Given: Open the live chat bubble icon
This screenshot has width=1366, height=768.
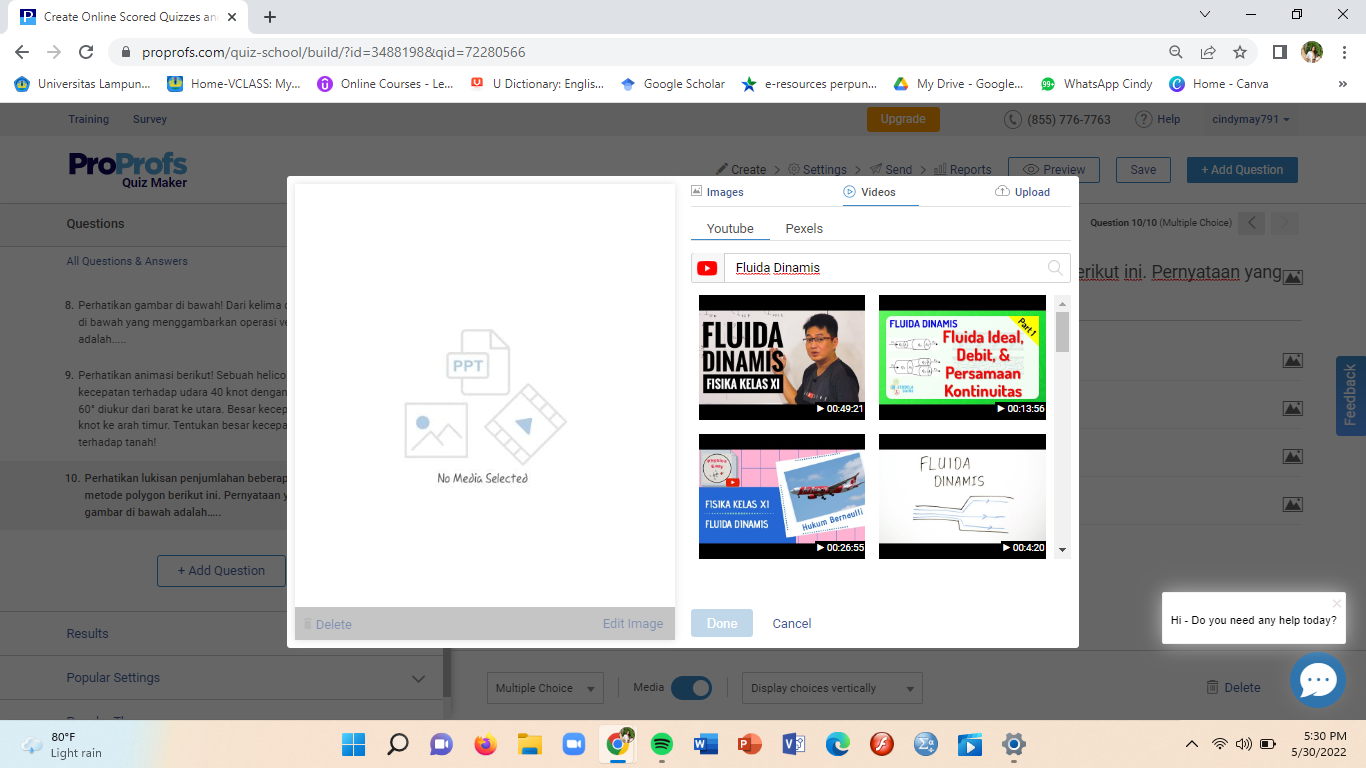Looking at the screenshot, I should click(1317, 680).
